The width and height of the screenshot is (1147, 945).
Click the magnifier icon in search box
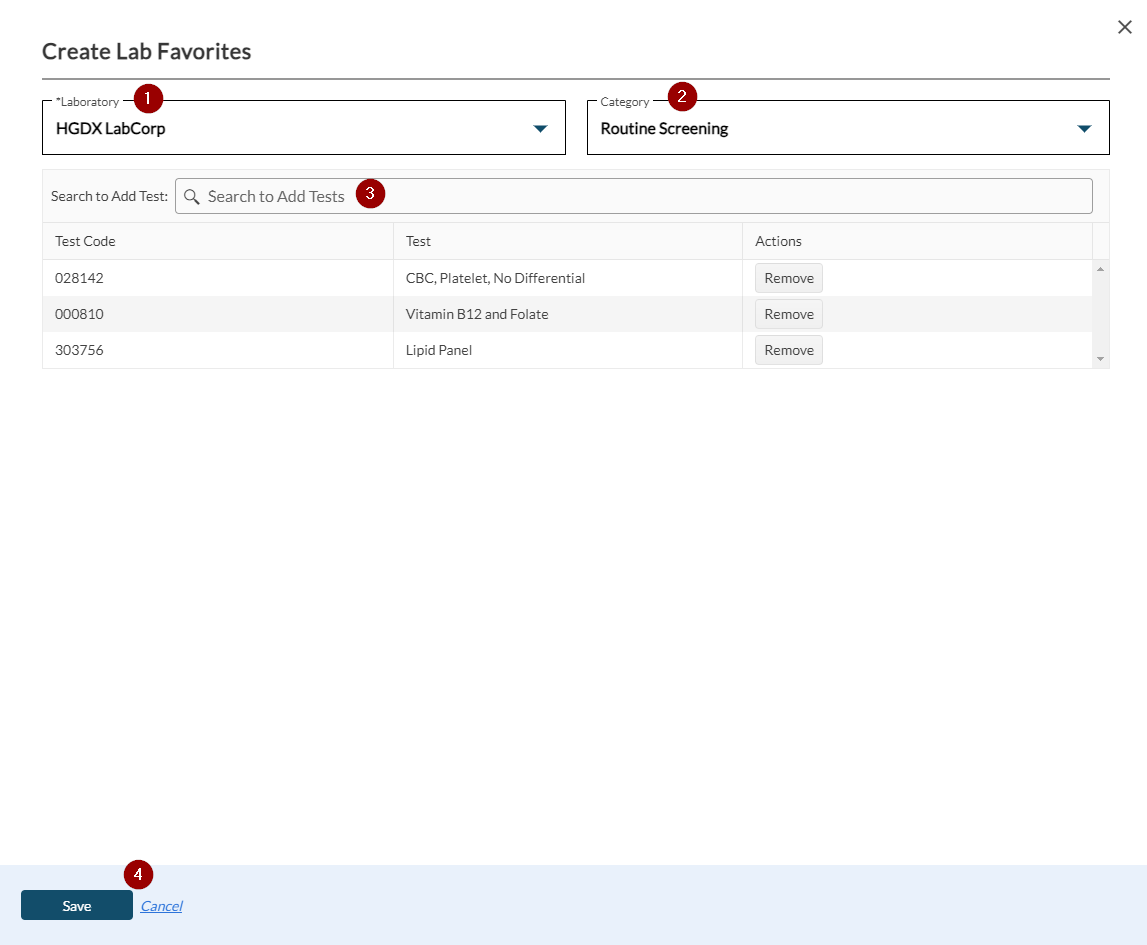point(192,197)
